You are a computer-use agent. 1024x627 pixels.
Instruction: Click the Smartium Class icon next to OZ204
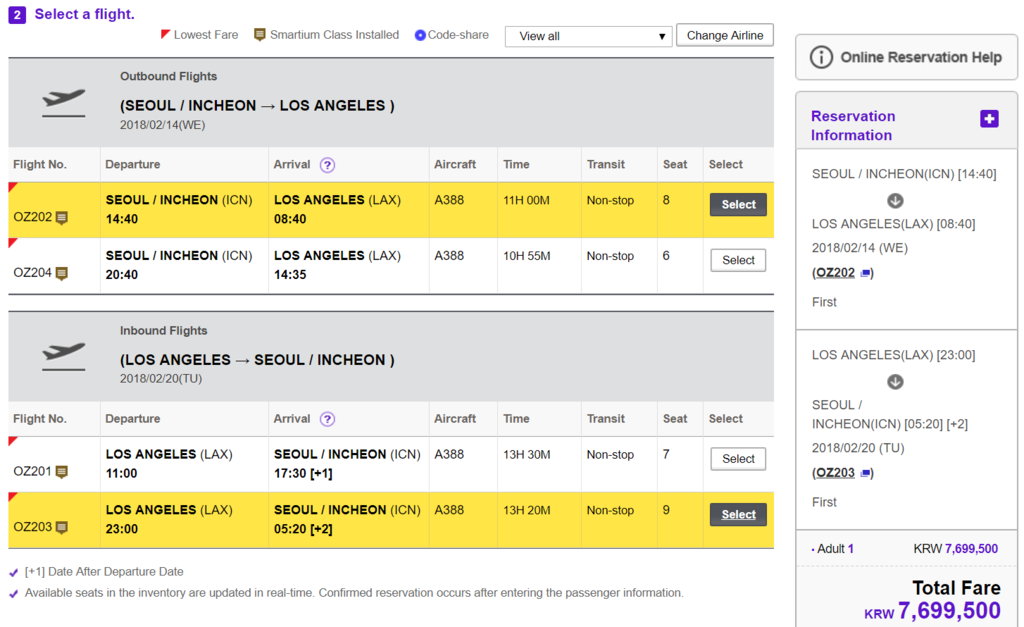coord(61,273)
